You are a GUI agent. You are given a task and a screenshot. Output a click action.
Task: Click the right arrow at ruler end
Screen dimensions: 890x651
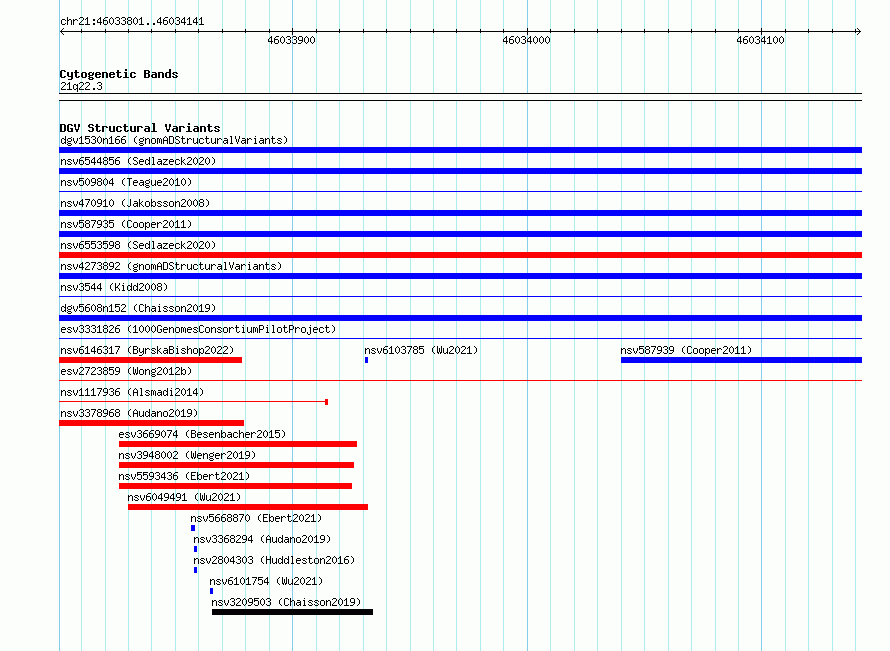(858, 32)
